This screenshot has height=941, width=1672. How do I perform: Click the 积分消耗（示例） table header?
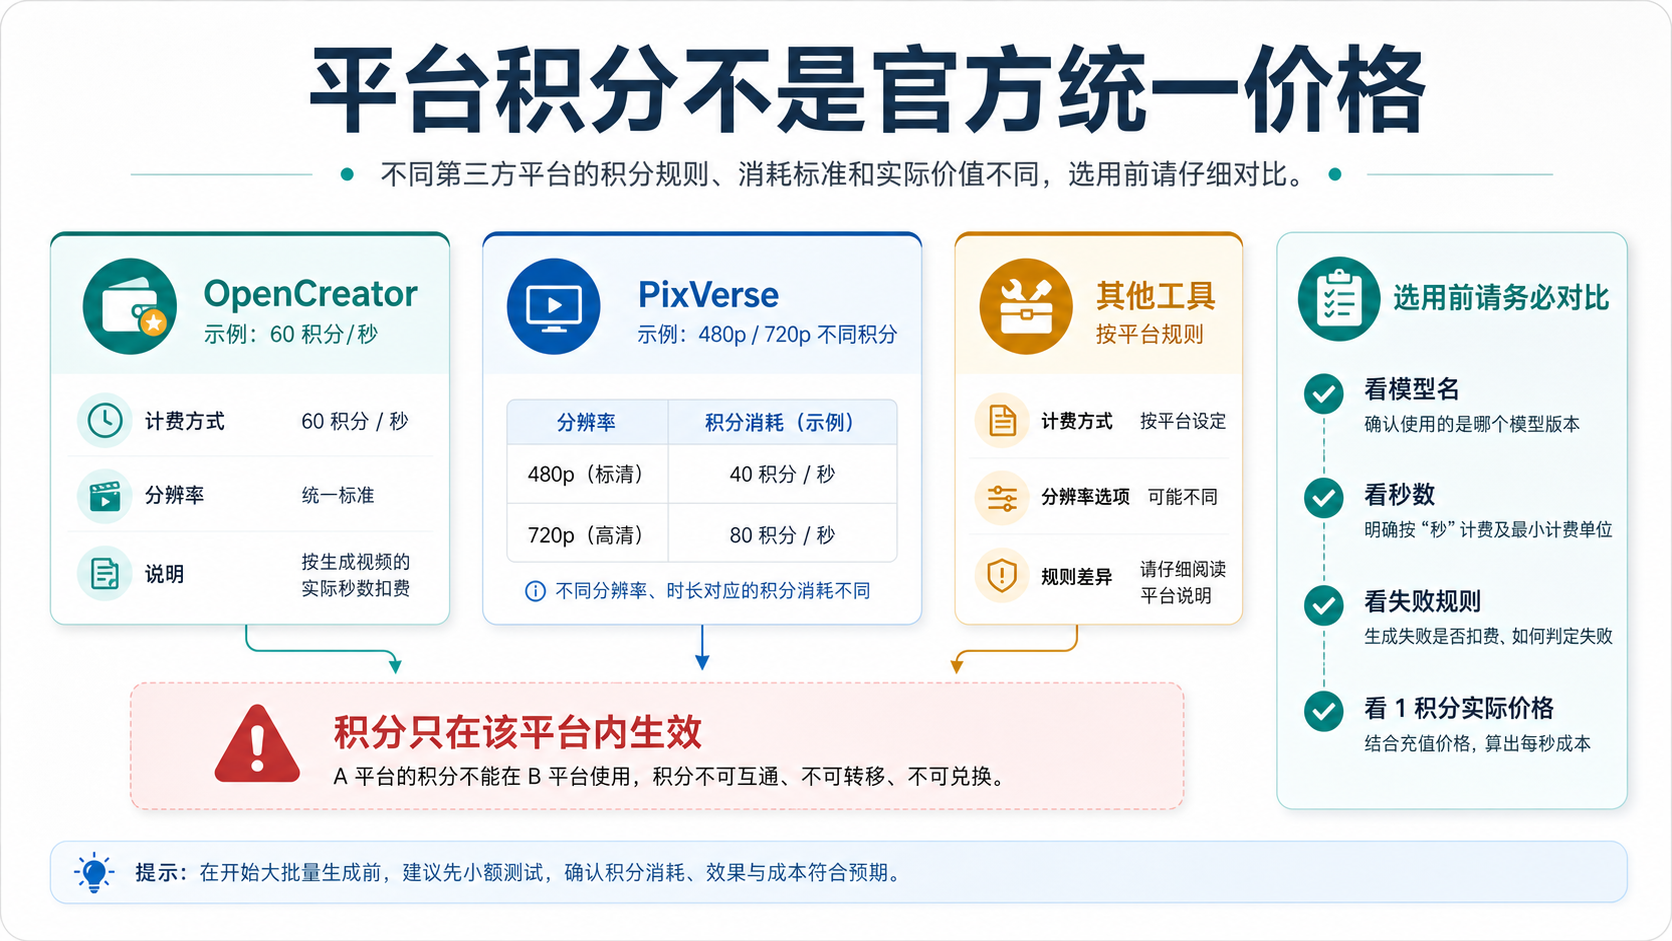point(782,423)
